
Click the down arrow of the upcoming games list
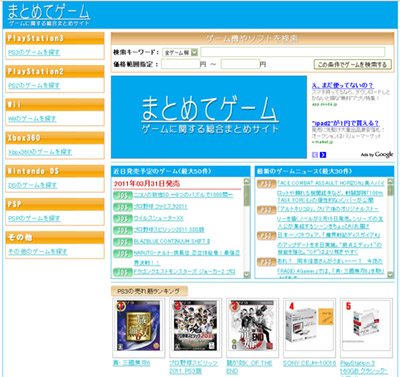[247, 275]
